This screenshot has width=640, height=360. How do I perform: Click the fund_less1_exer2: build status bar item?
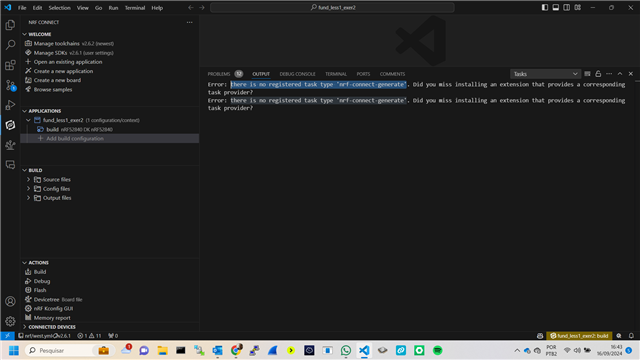(579, 336)
